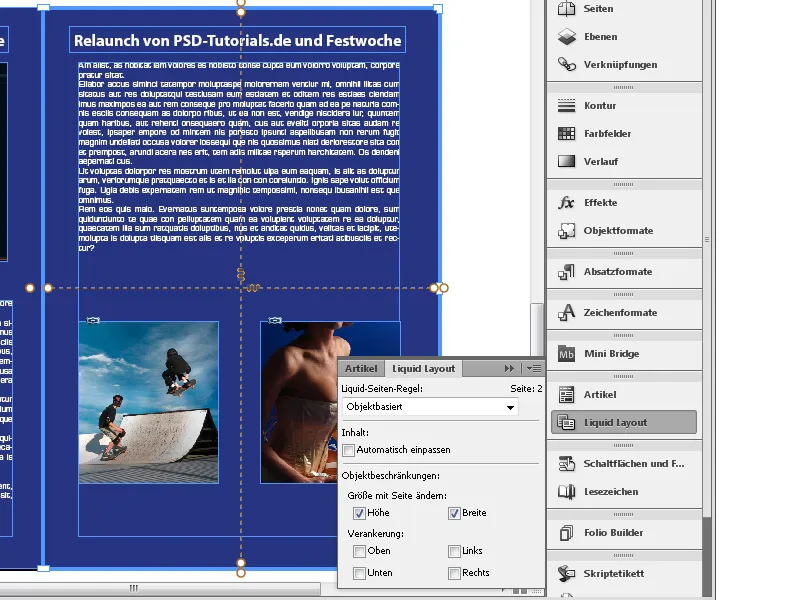This screenshot has width=800, height=600.
Task: Click the vertical spring constraint icon
Action: point(241,275)
